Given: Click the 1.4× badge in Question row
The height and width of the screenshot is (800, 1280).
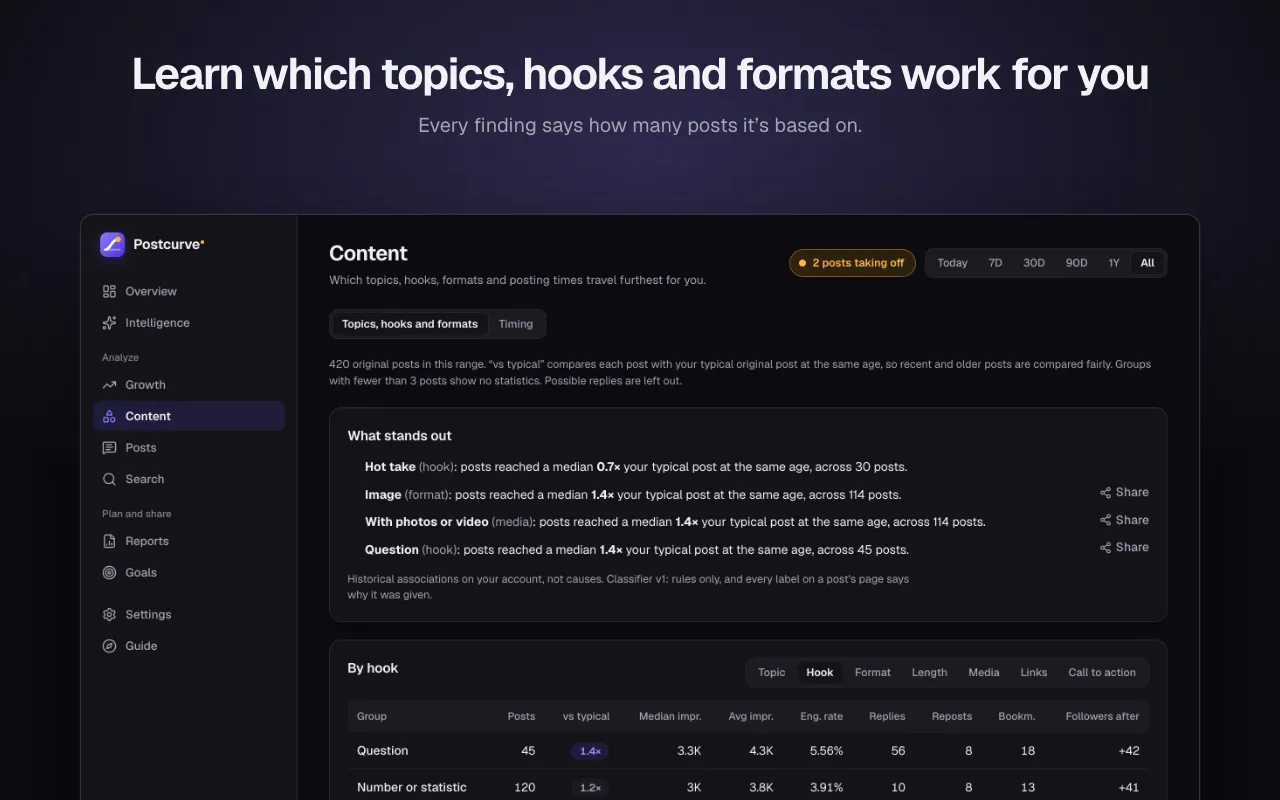Looking at the screenshot, I should click(x=590, y=751).
